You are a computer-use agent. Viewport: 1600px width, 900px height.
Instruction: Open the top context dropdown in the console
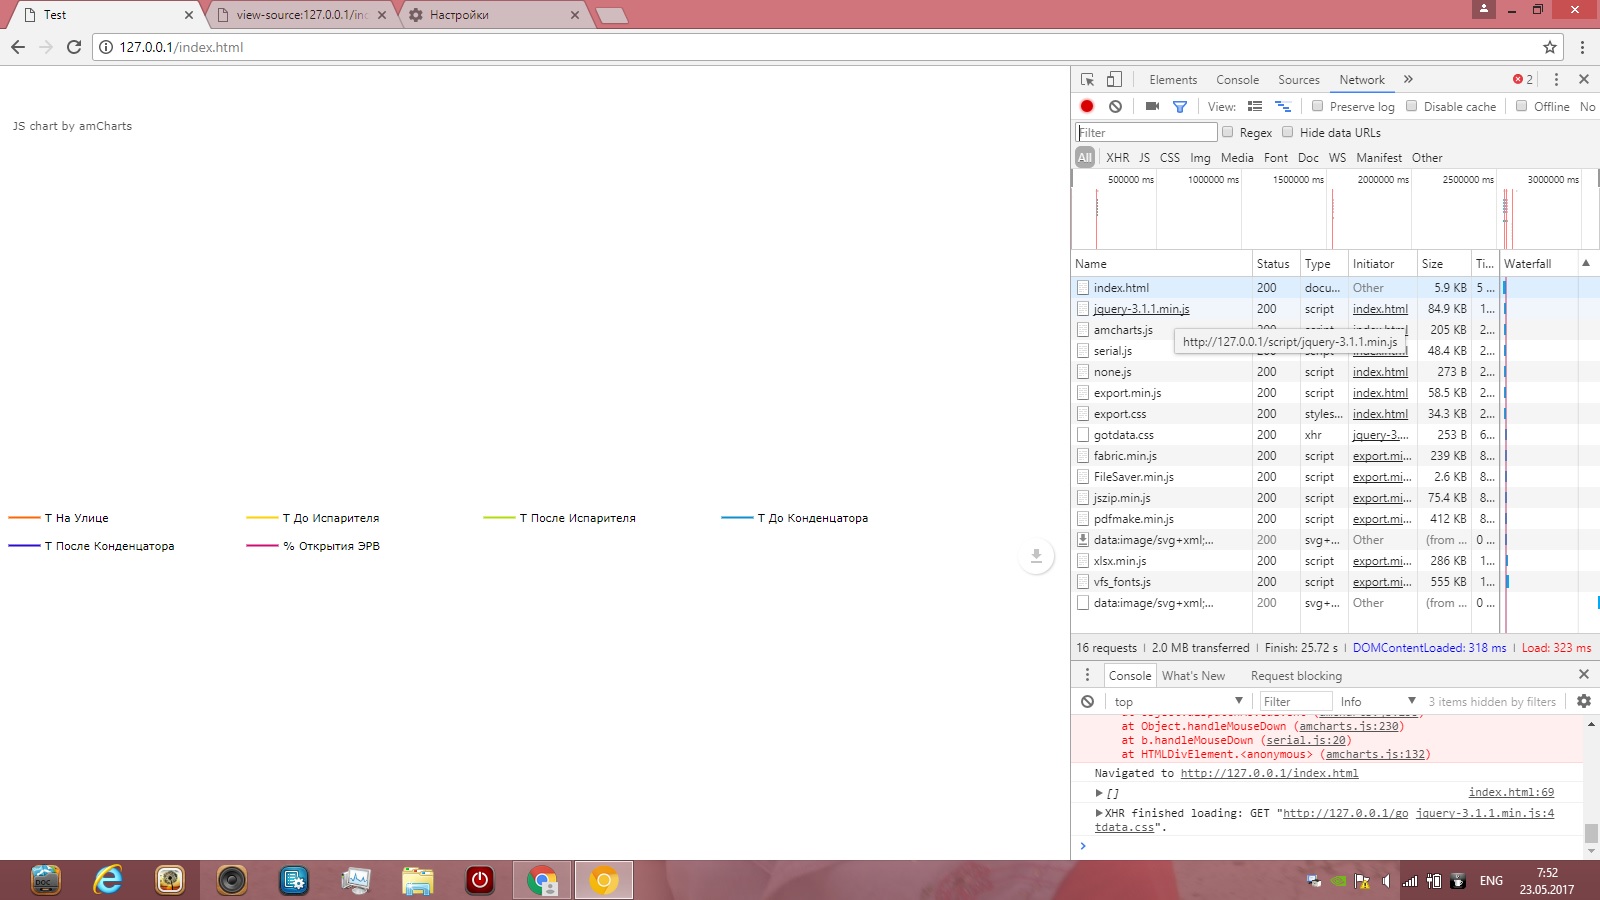point(1178,702)
